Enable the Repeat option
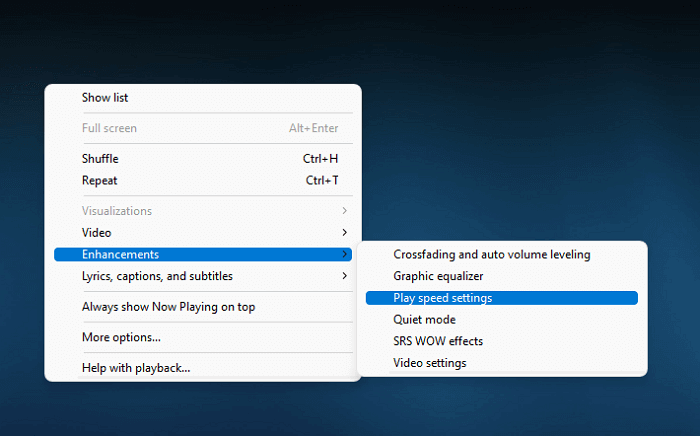 99,180
